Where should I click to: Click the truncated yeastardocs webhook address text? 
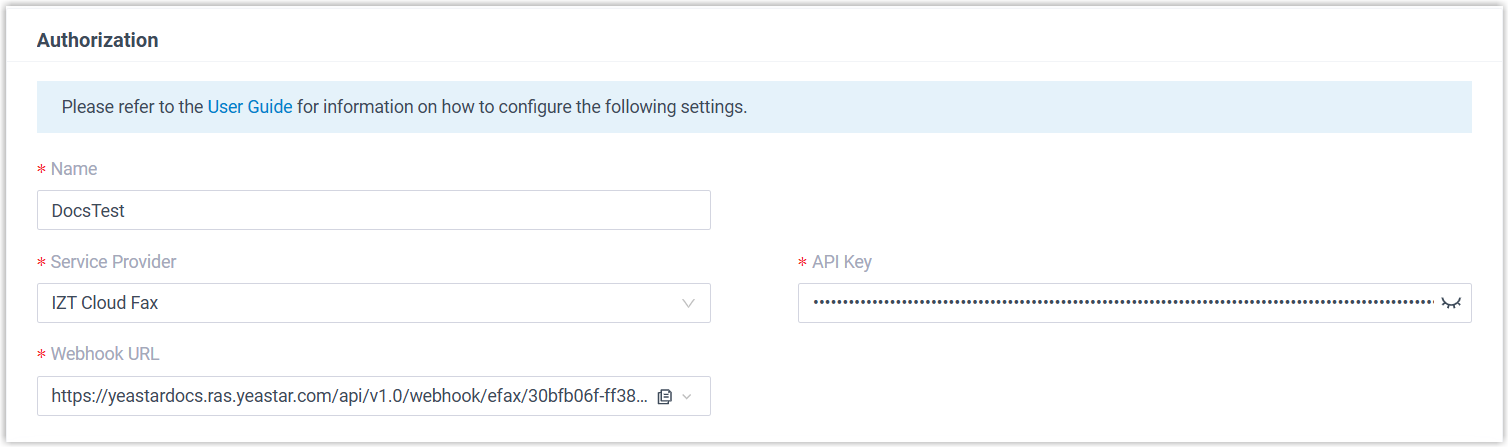click(348, 397)
